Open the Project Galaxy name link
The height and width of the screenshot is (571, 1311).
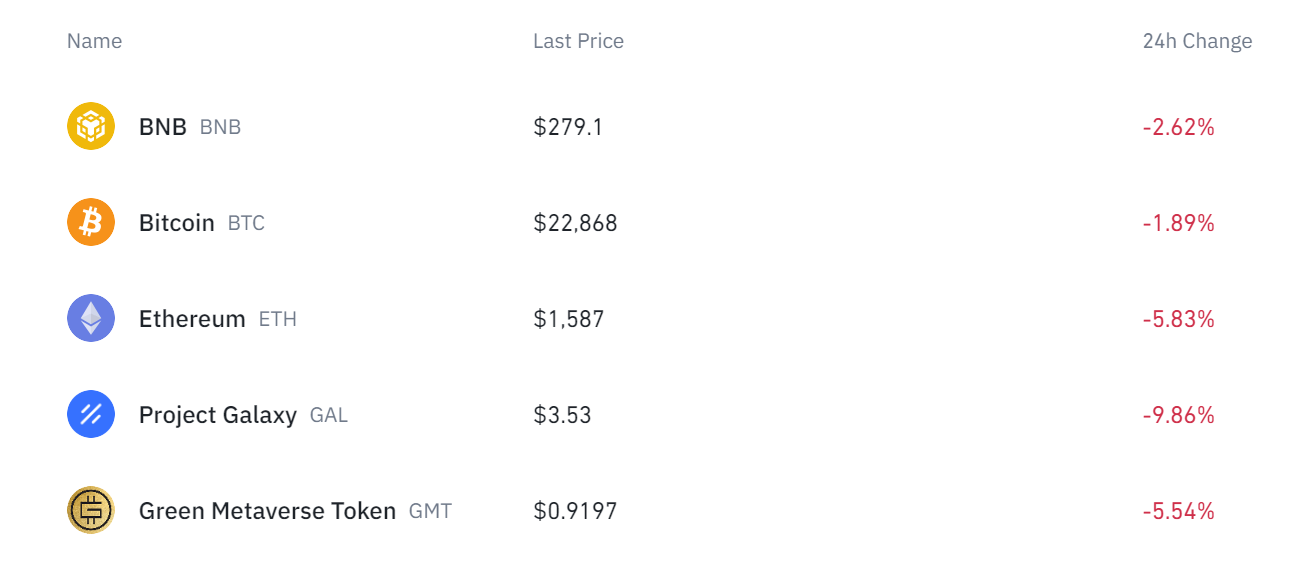[x=218, y=415]
